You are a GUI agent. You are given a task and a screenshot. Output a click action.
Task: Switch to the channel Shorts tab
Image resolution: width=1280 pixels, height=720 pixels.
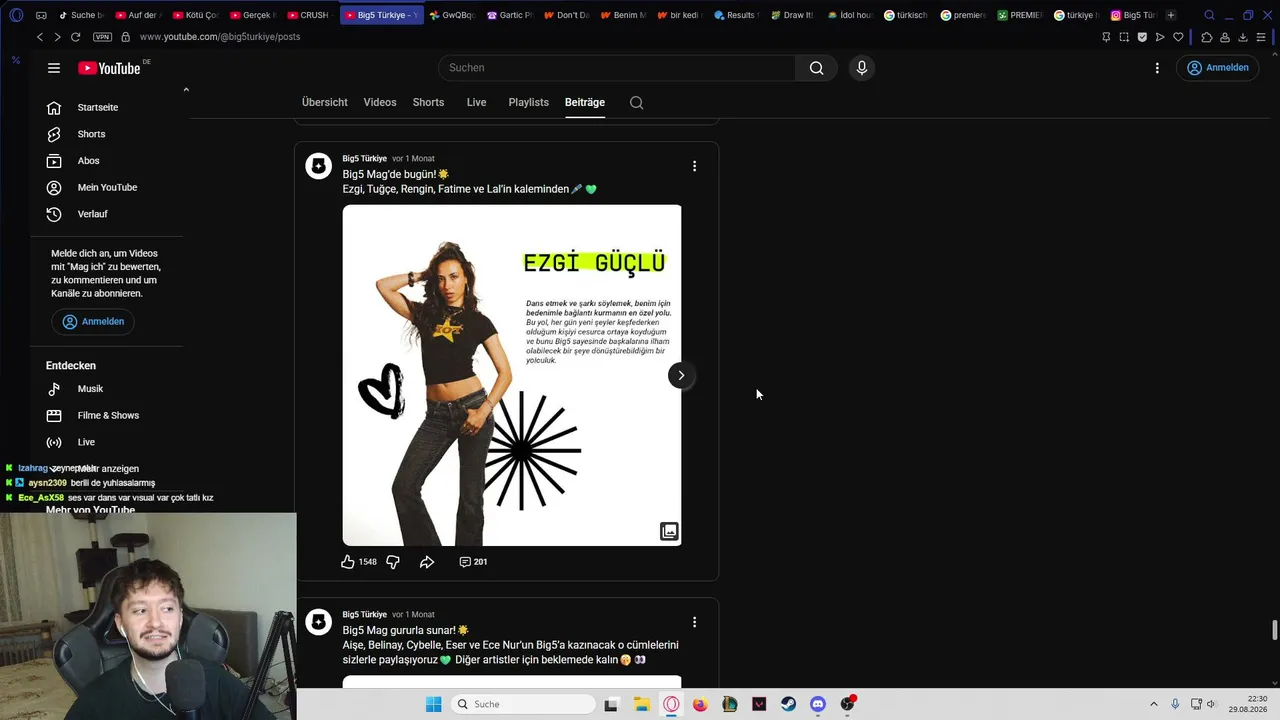[x=428, y=102]
